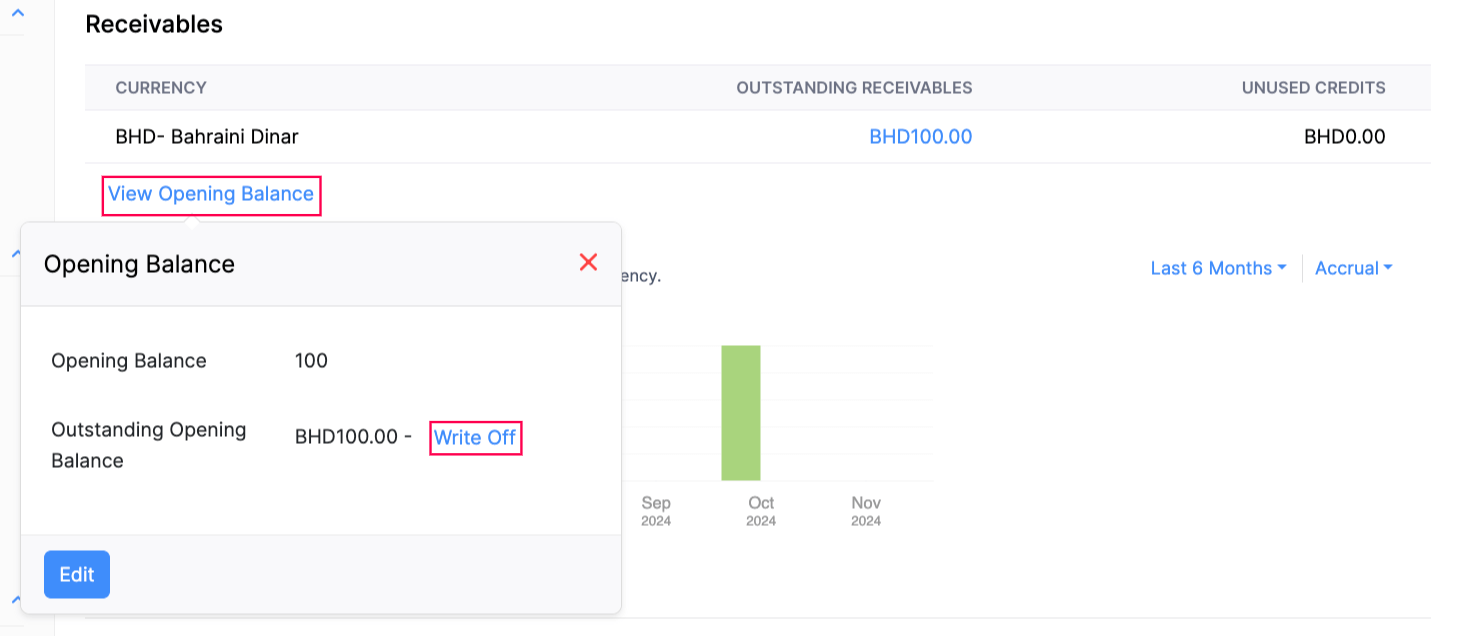1459x636 pixels.
Task: Collapse the bottom sidebar section chevron
Action: coord(17,598)
